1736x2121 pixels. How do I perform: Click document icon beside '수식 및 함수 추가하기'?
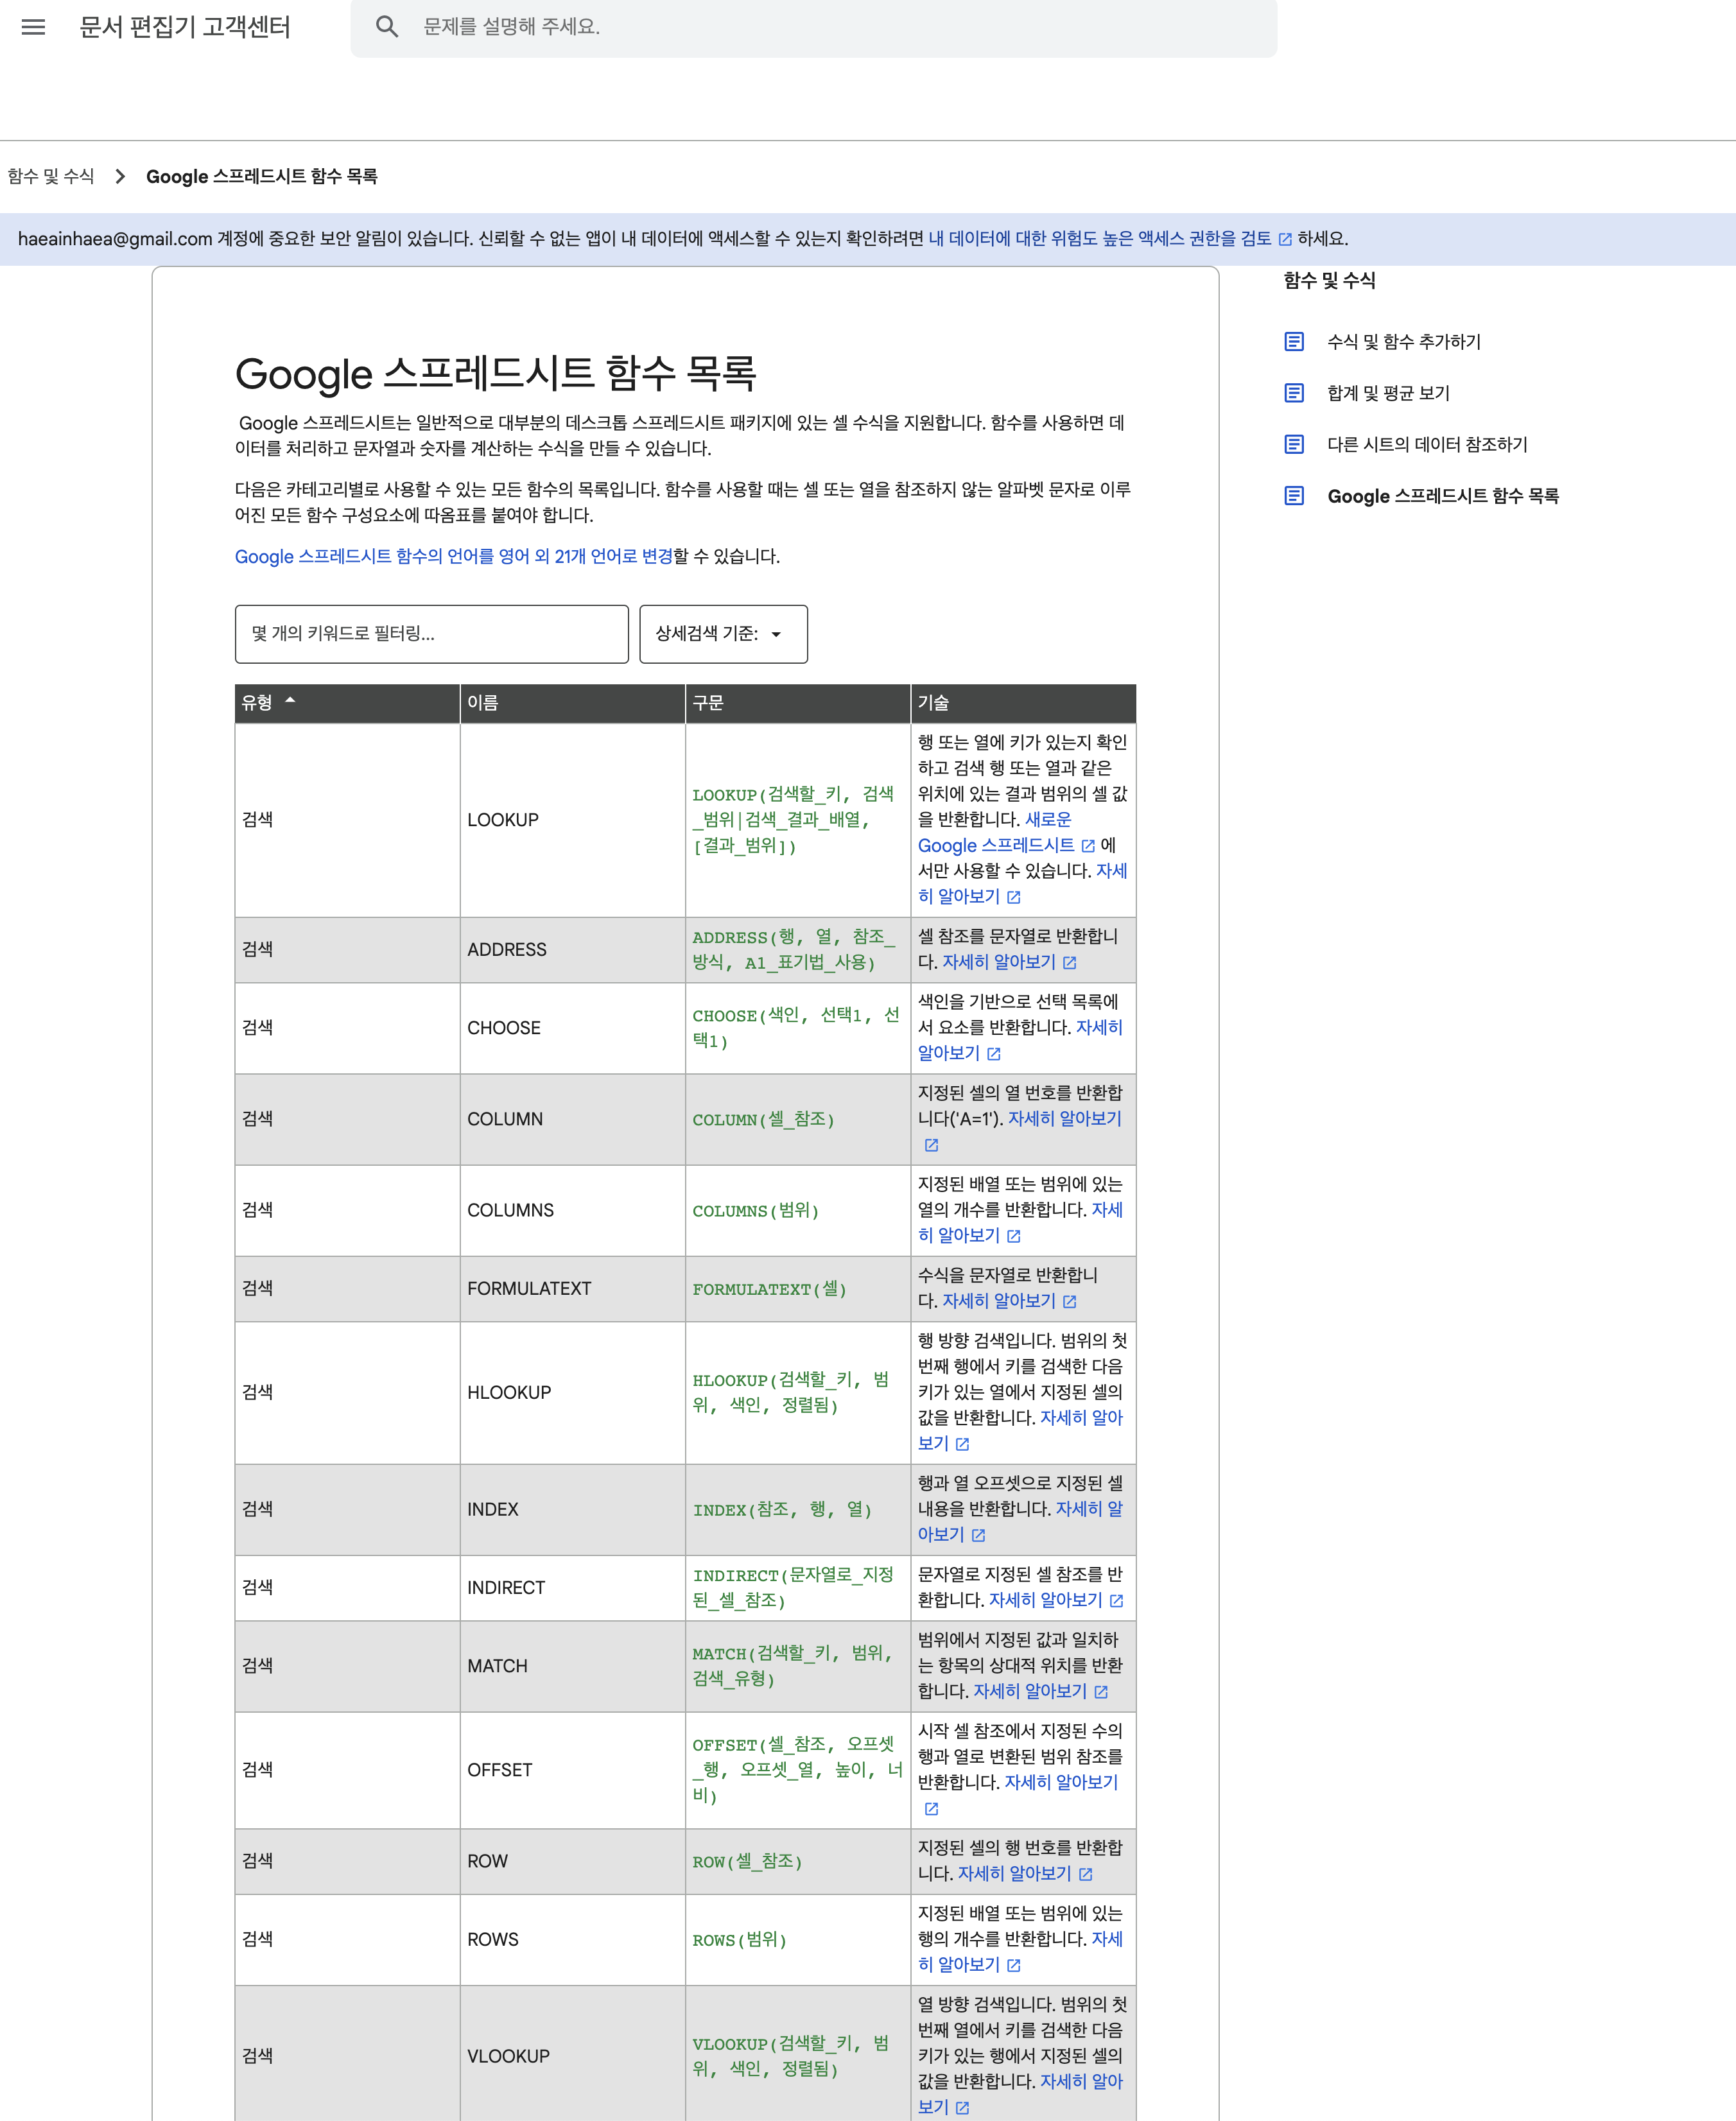tap(1294, 342)
